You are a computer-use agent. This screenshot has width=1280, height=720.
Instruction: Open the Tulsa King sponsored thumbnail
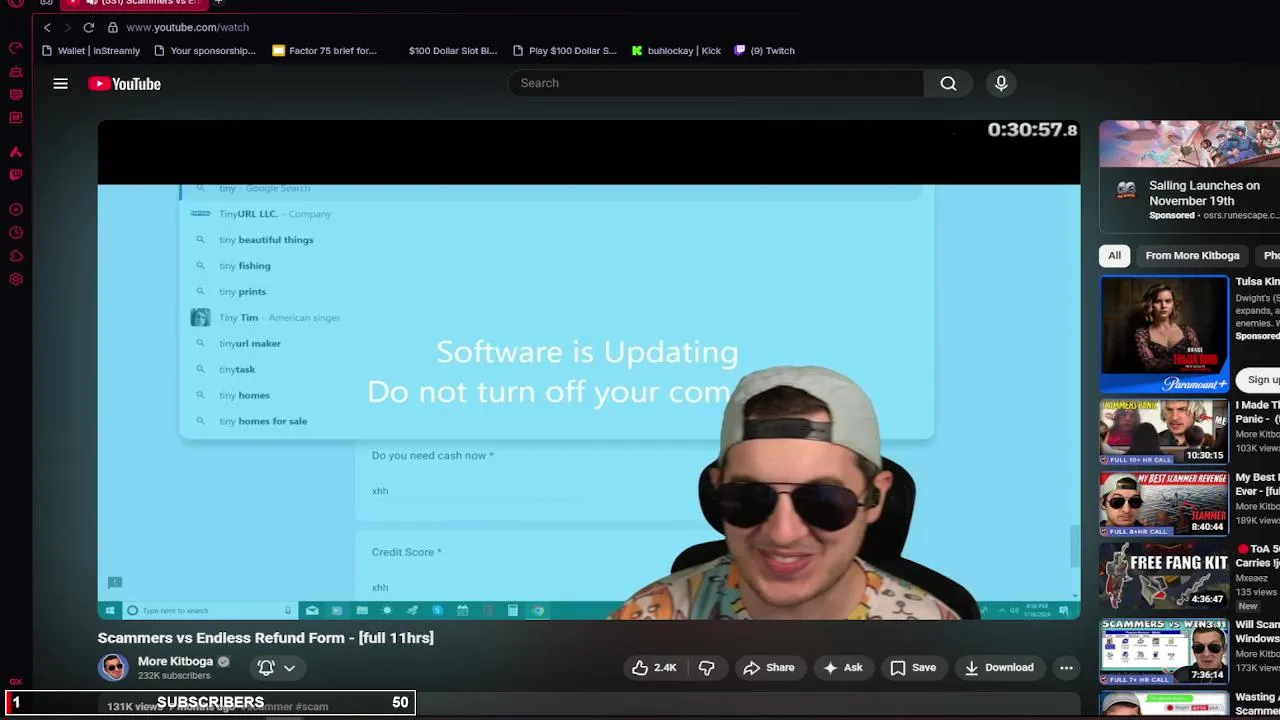1164,334
